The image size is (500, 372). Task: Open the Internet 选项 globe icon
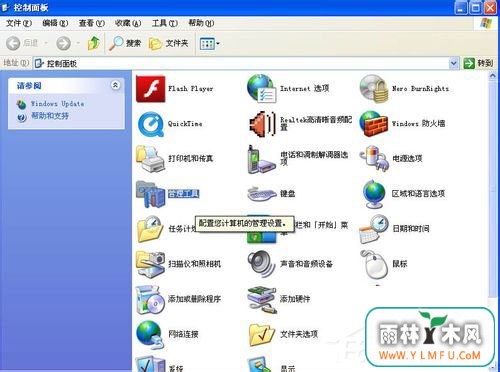262,89
